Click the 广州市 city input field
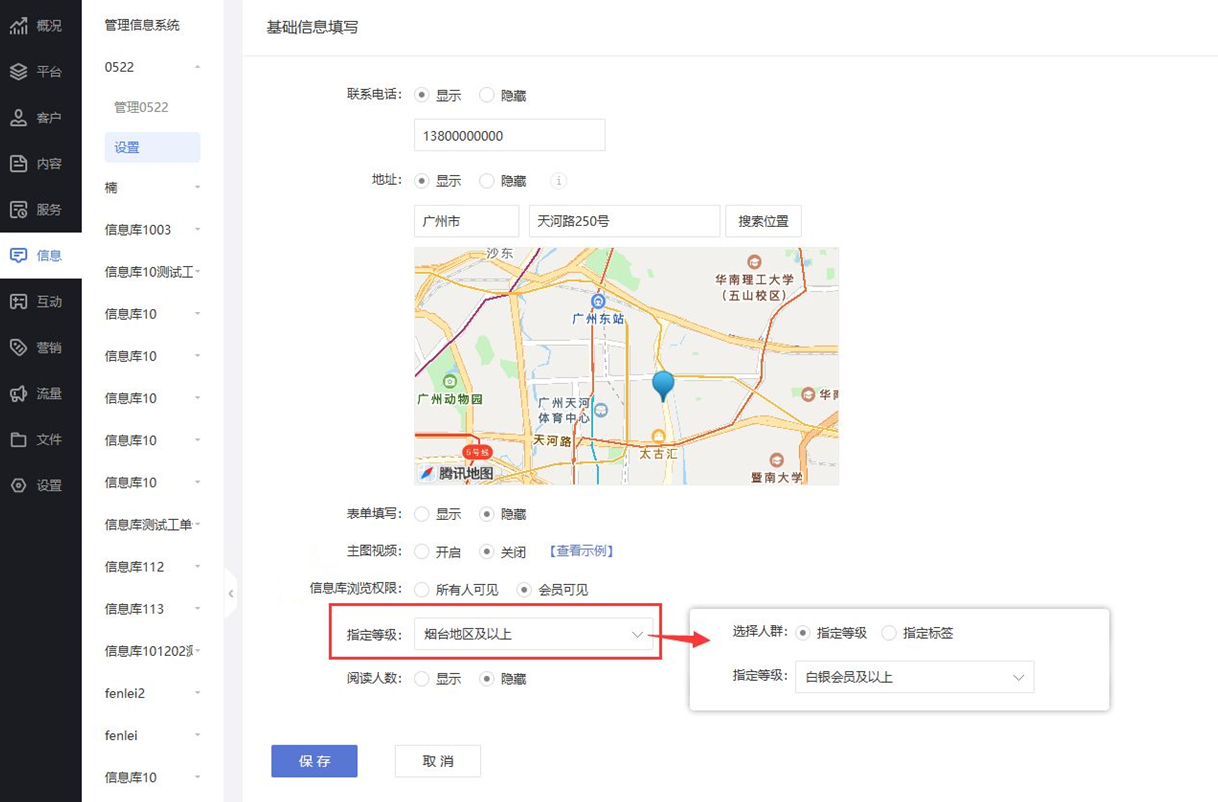Image resolution: width=1218 pixels, height=802 pixels. 466,221
